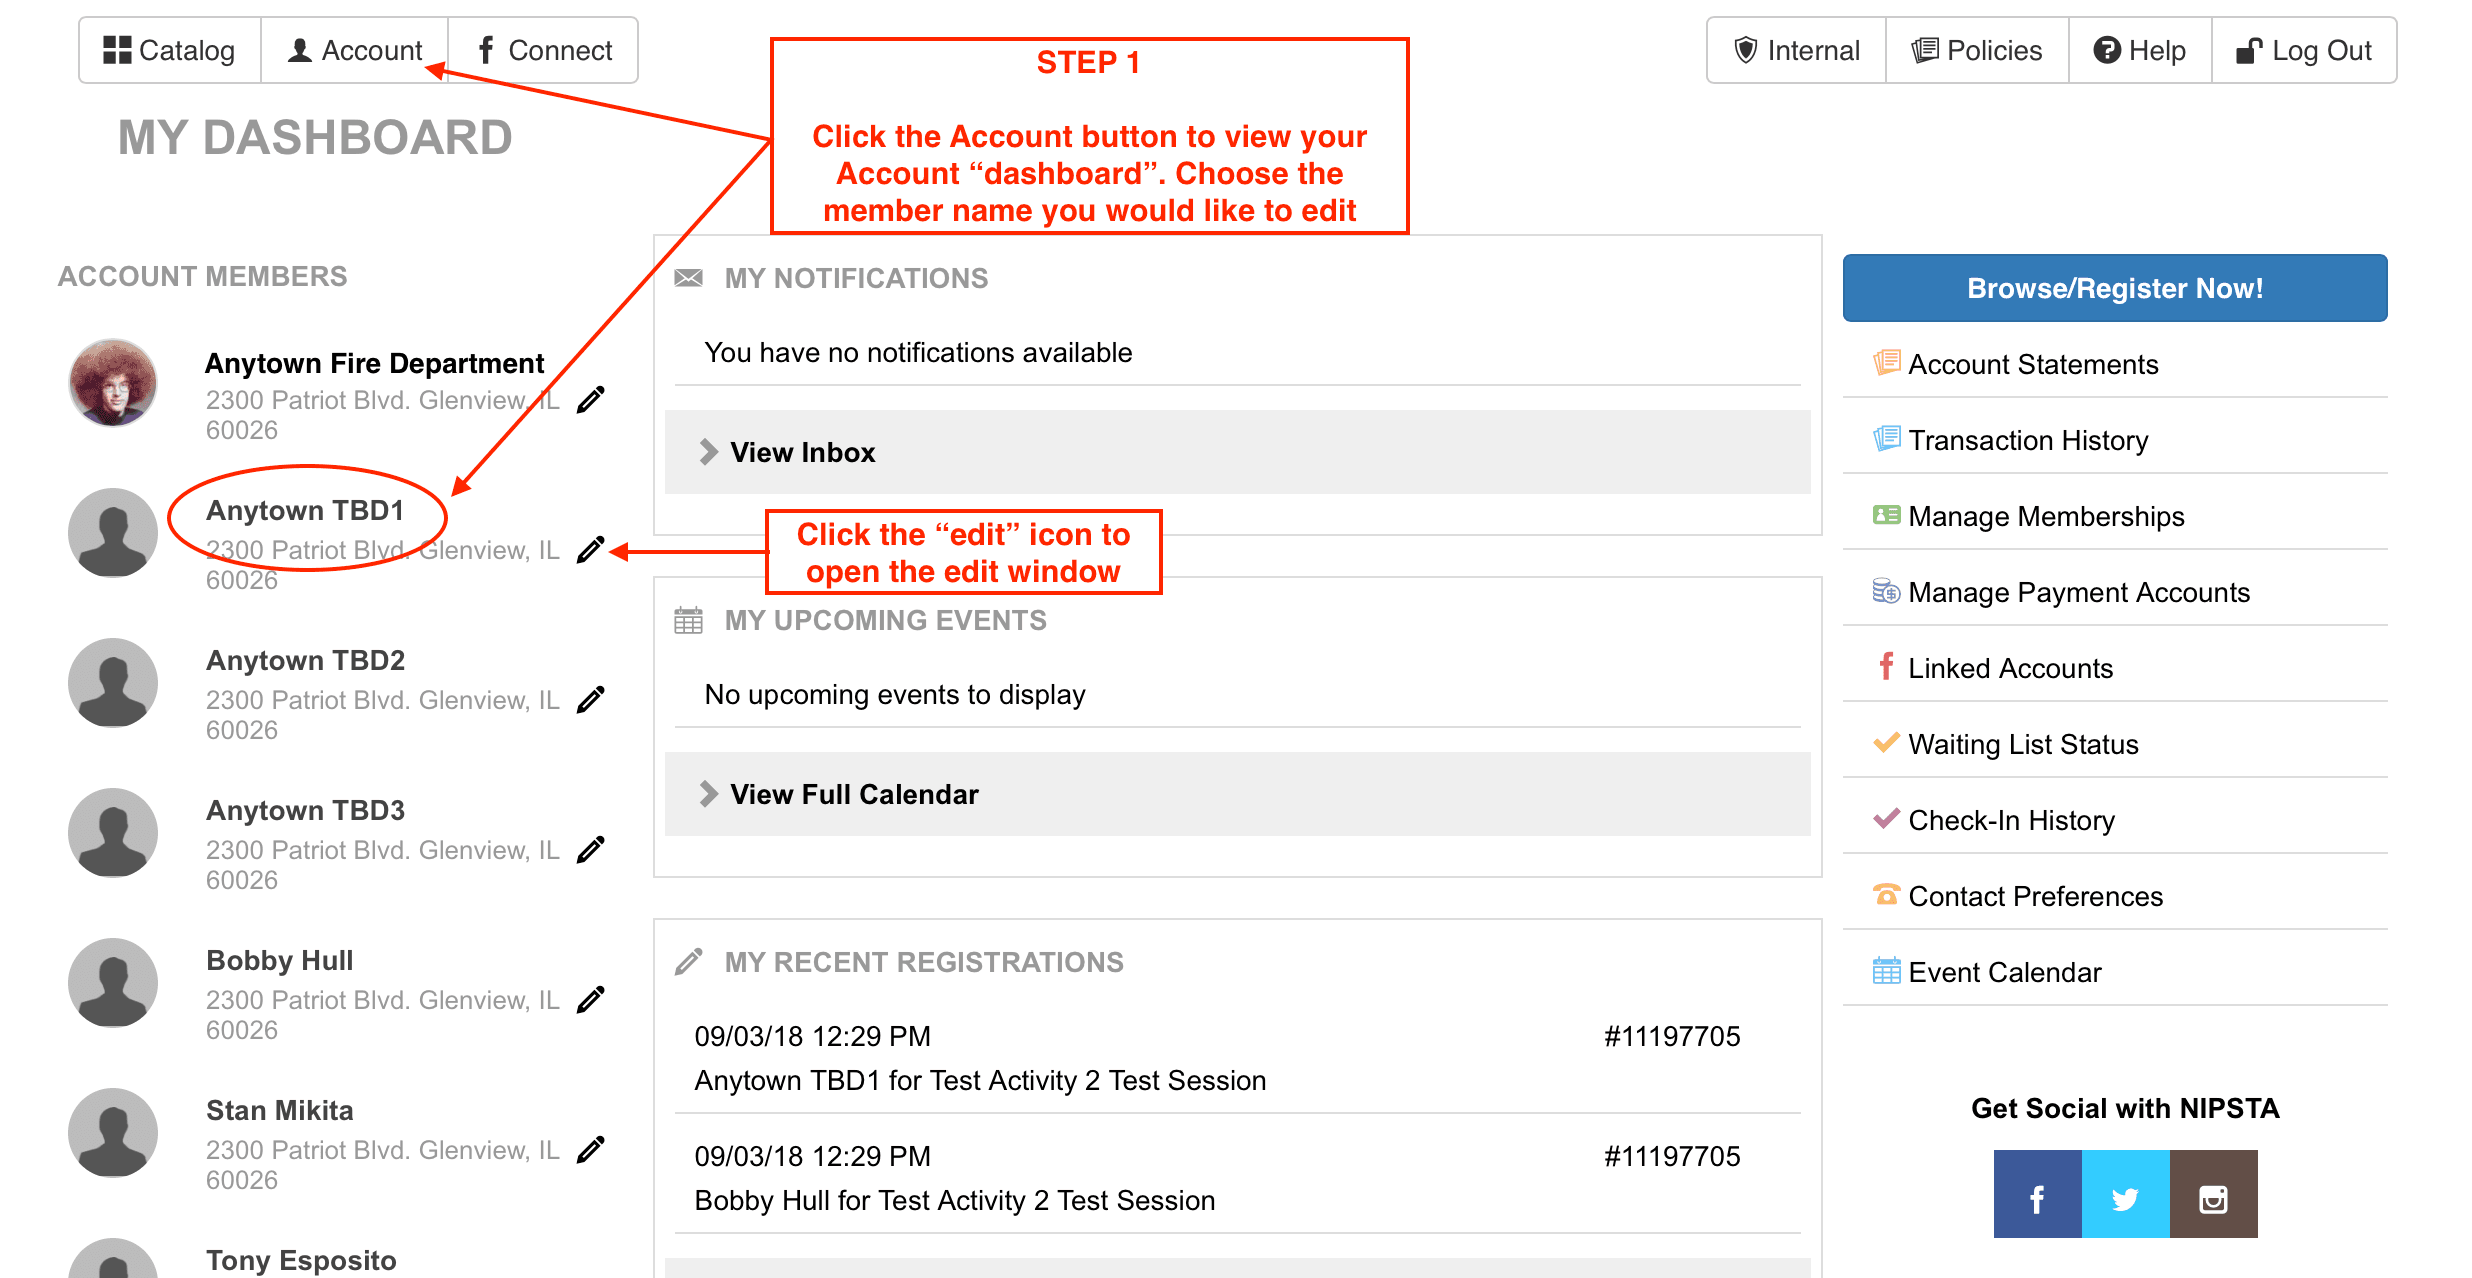Click edit pencil for Anytown TBD2

click(x=591, y=700)
